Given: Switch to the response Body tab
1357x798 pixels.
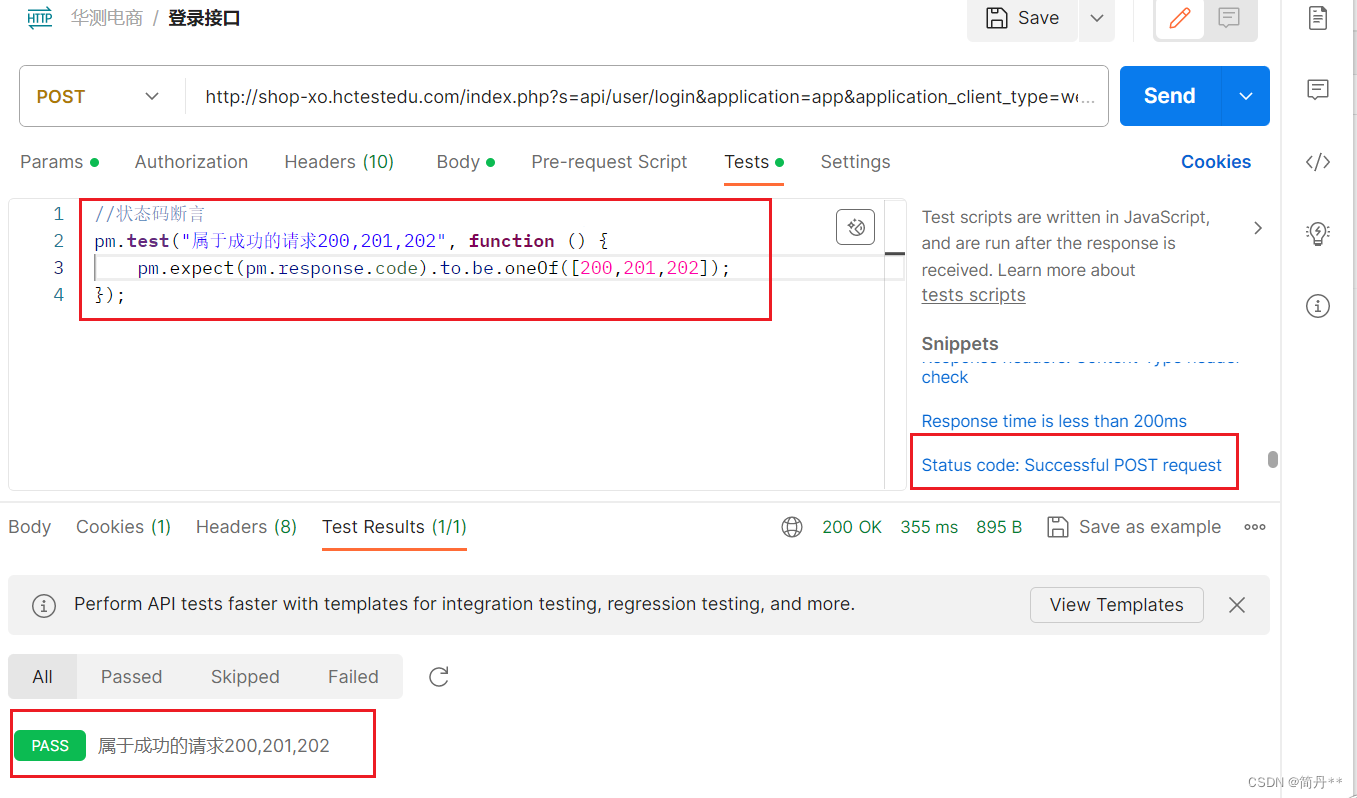Looking at the screenshot, I should point(29,527).
